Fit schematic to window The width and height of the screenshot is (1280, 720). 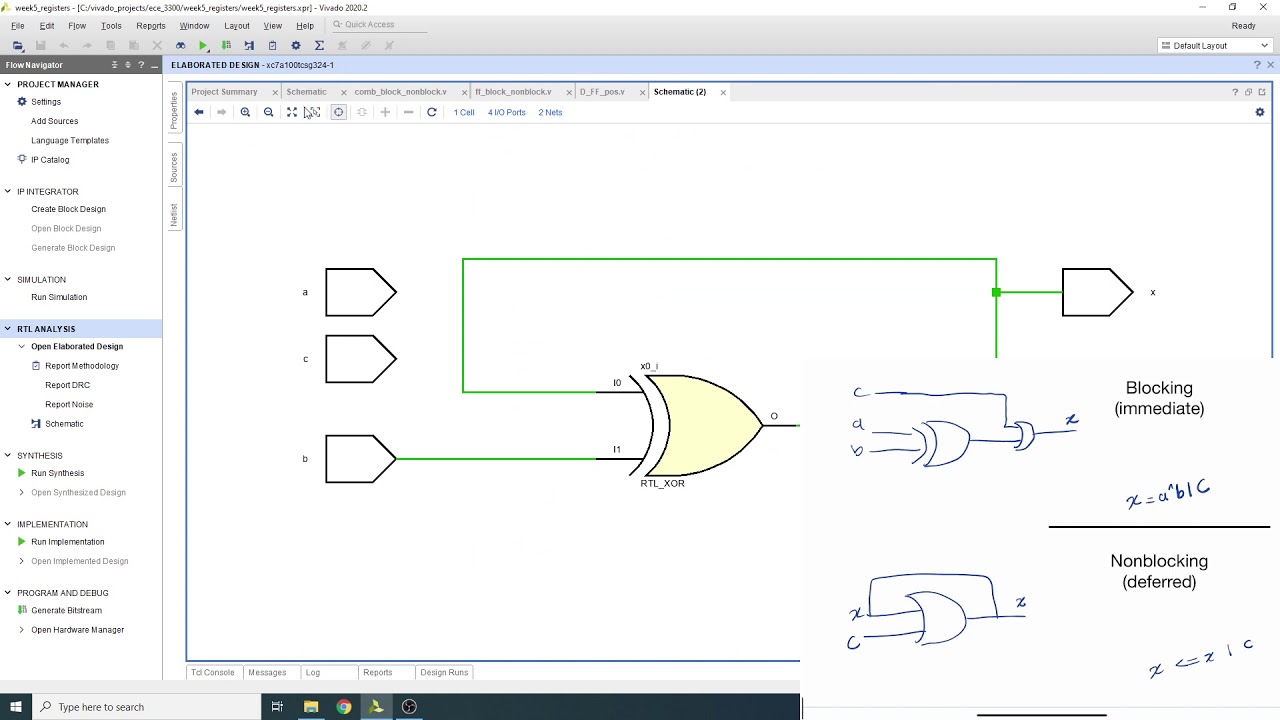tap(292, 112)
